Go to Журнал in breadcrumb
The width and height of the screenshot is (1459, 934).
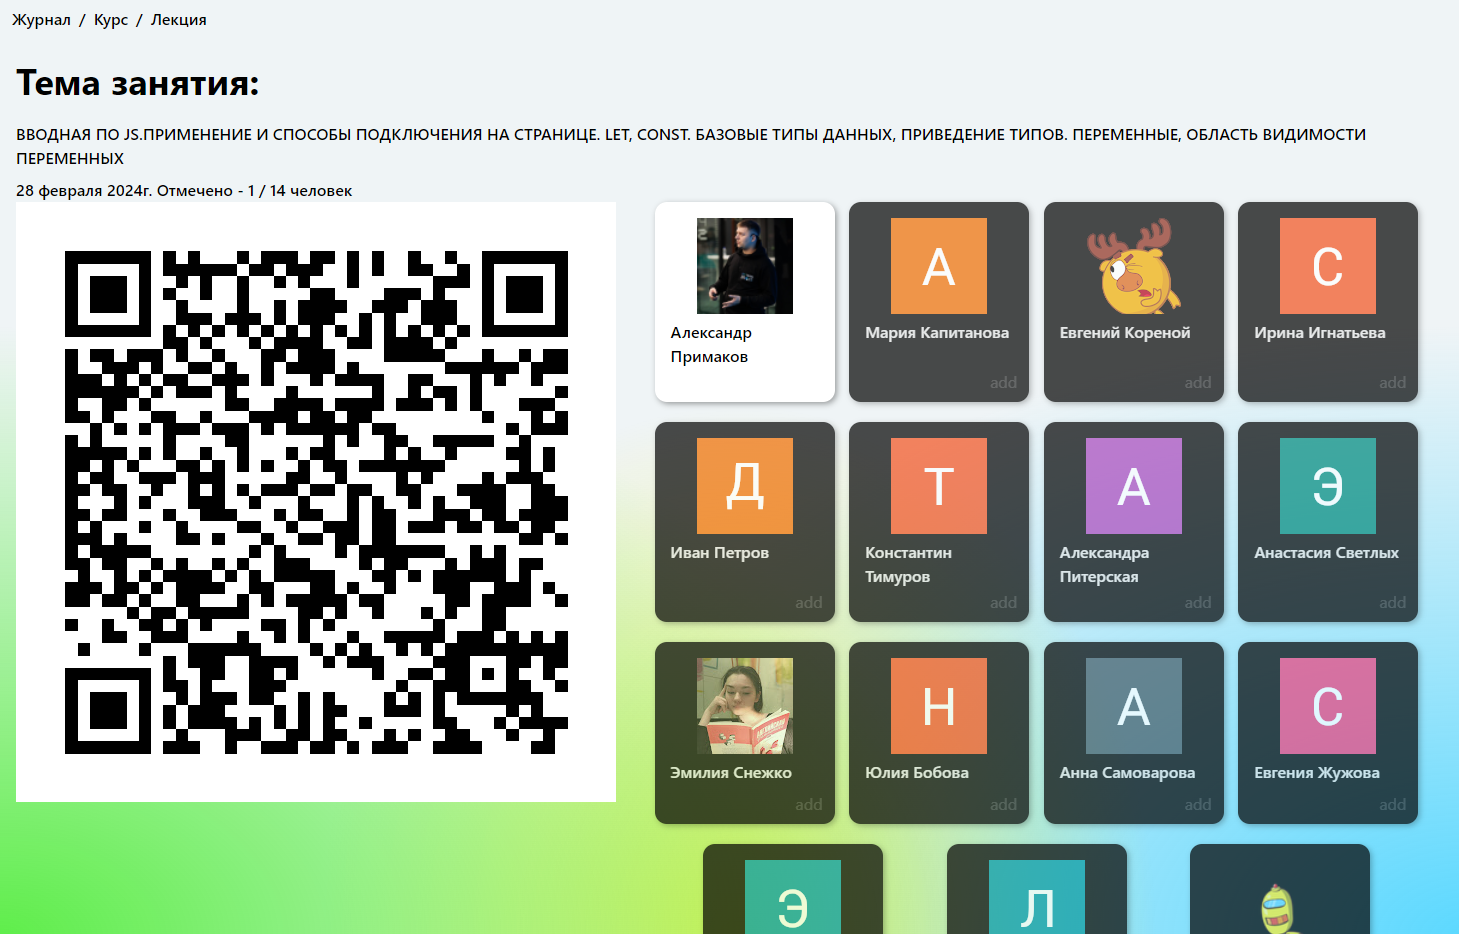[41, 20]
